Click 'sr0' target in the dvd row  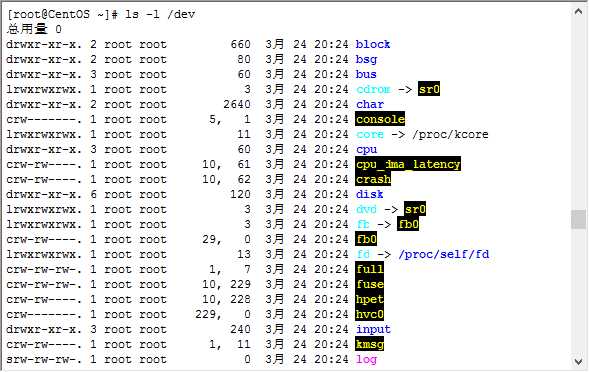[x=415, y=209]
